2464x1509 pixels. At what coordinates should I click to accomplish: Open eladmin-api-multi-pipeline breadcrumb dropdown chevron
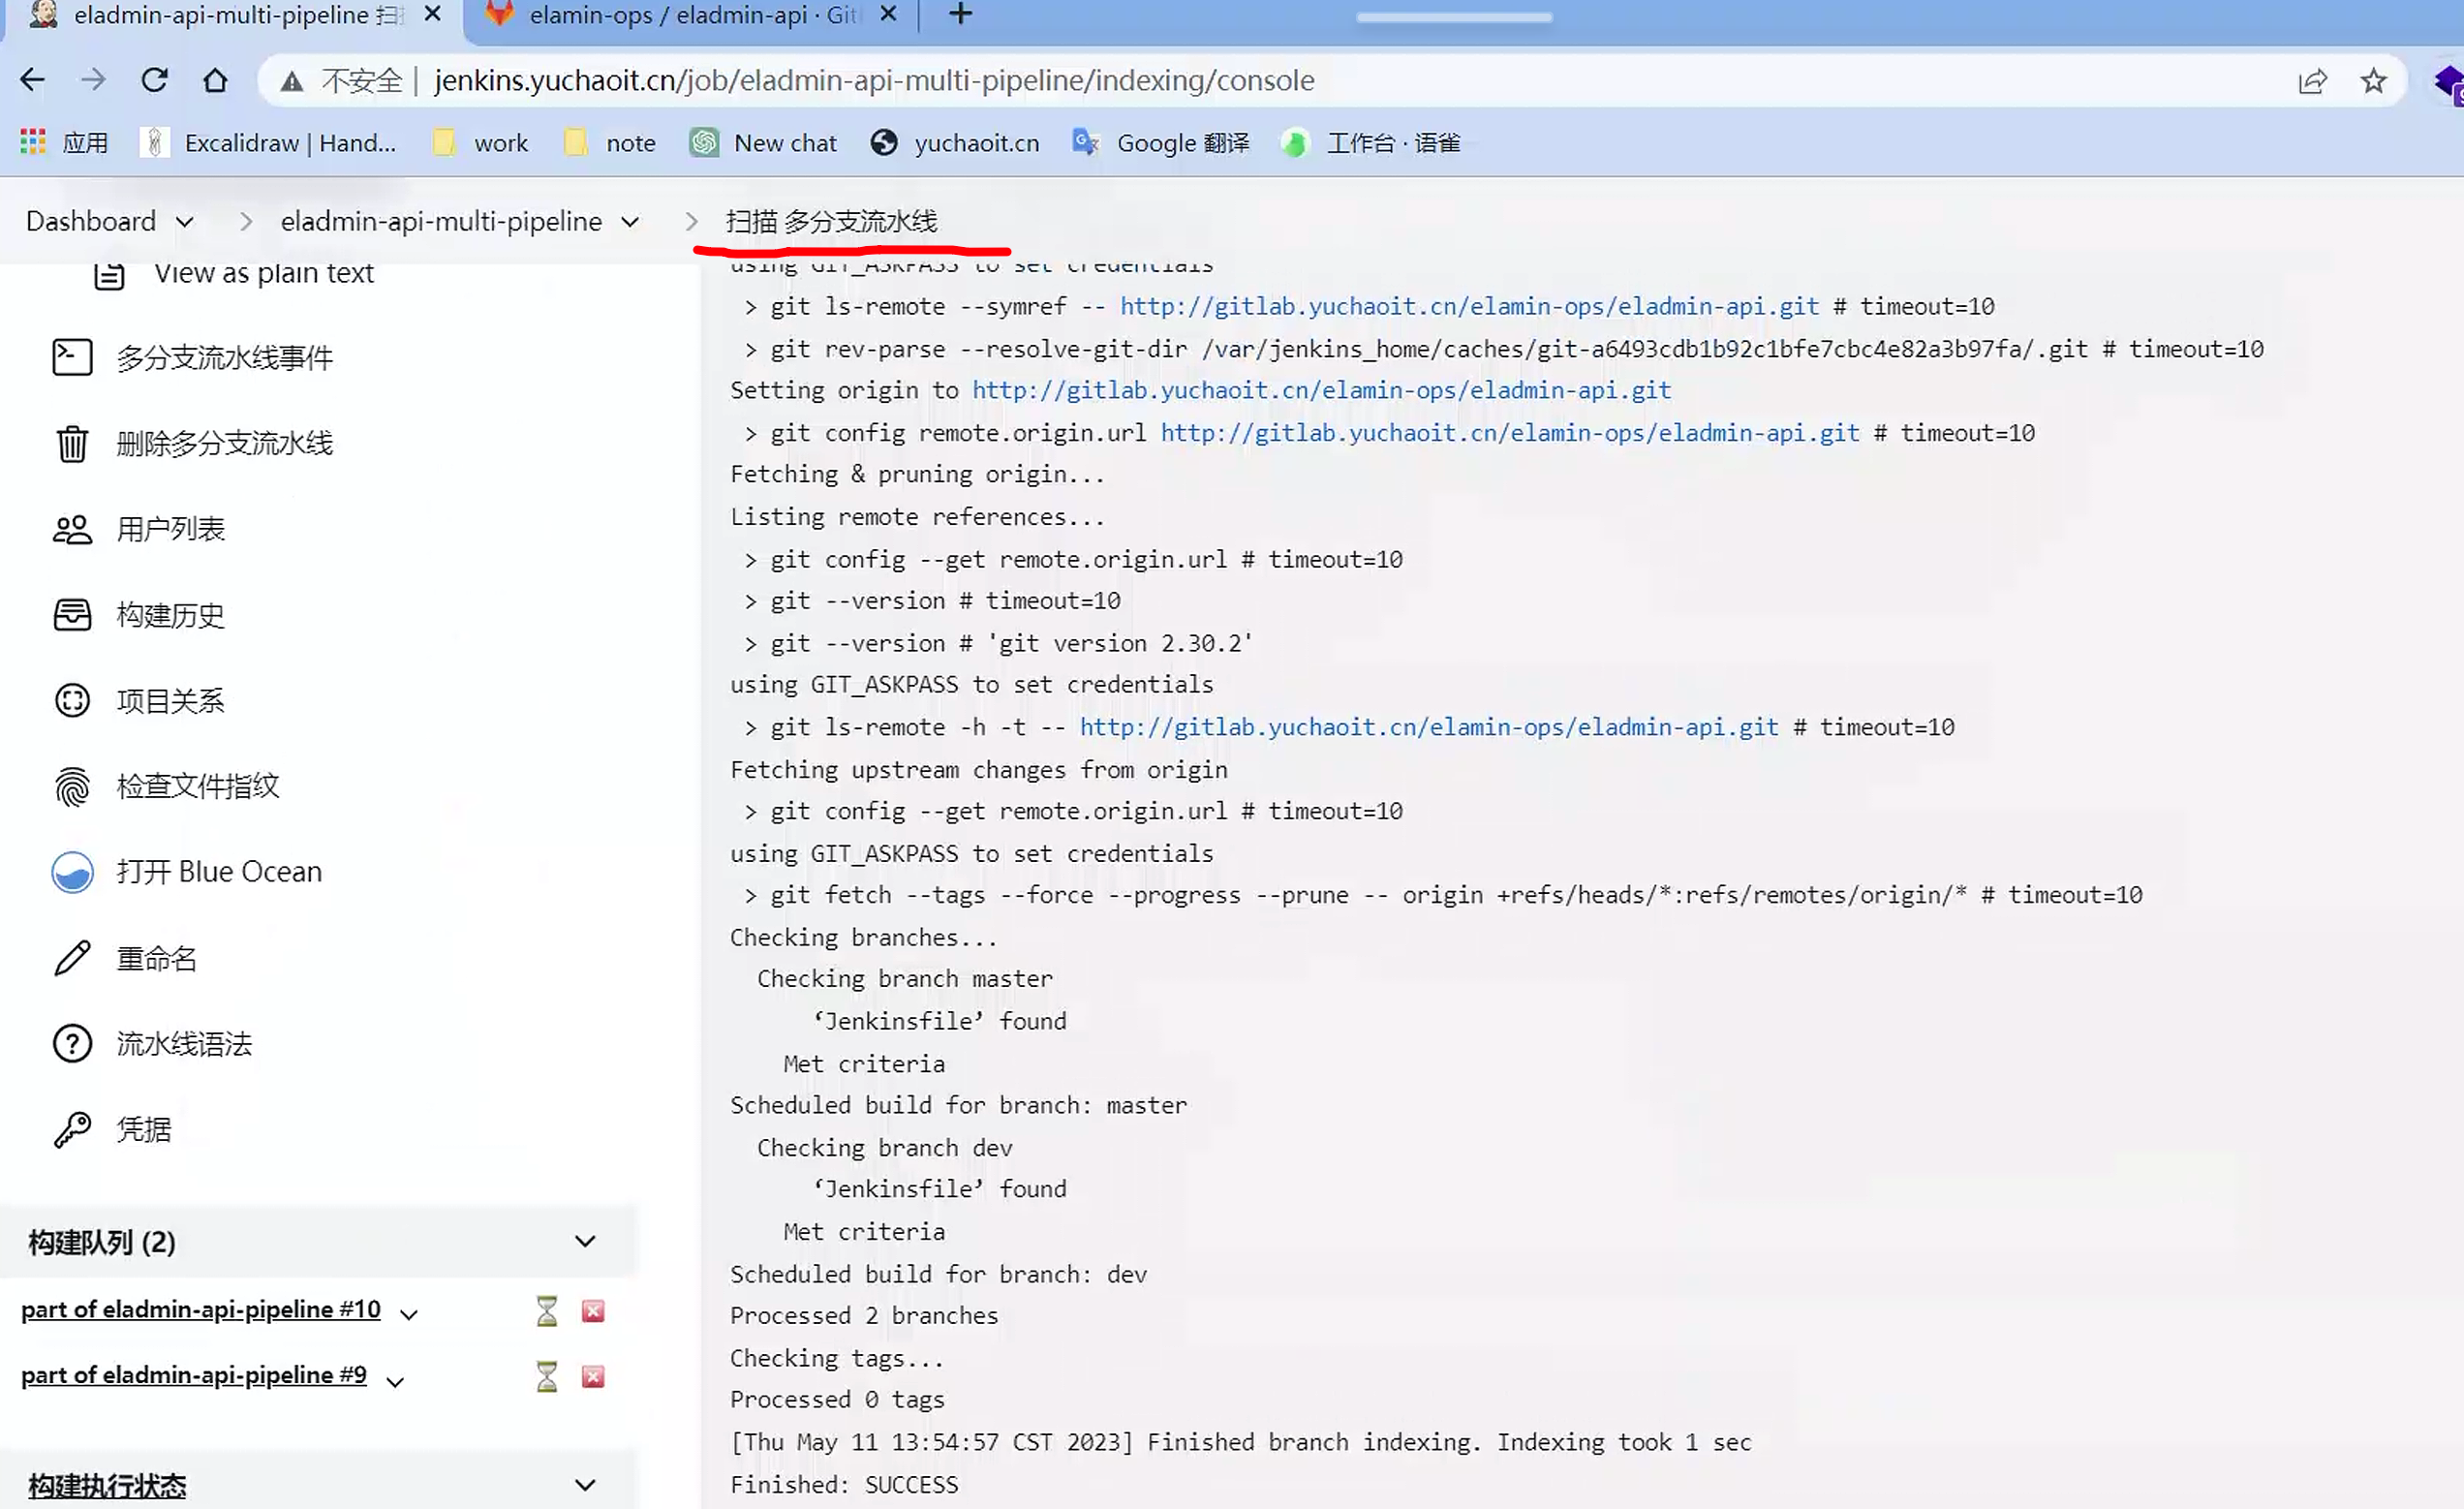click(x=630, y=222)
